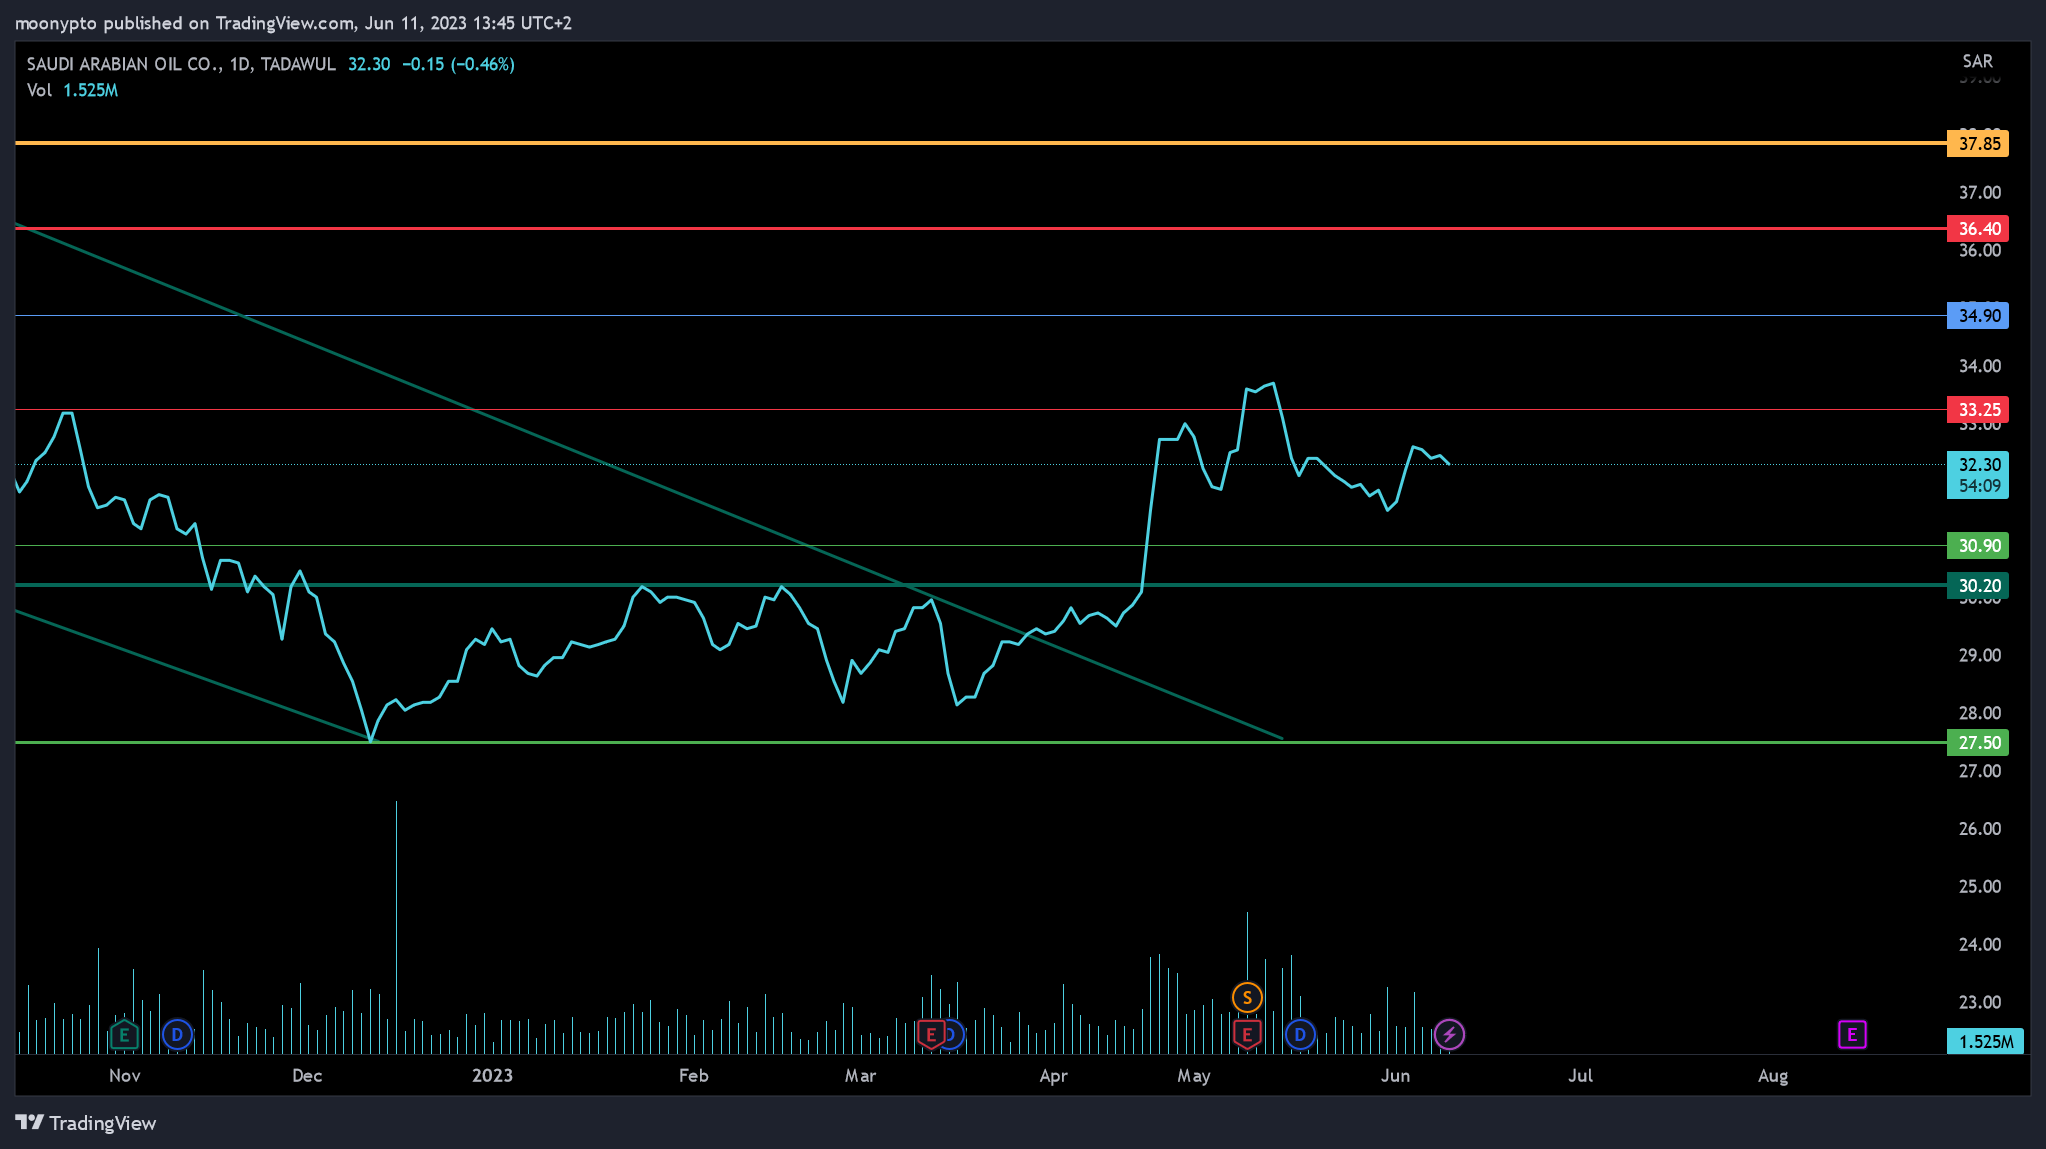Viewport: 2046px width, 1149px height.
Task: Click the May label on the time axis
Action: [1193, 1076]
